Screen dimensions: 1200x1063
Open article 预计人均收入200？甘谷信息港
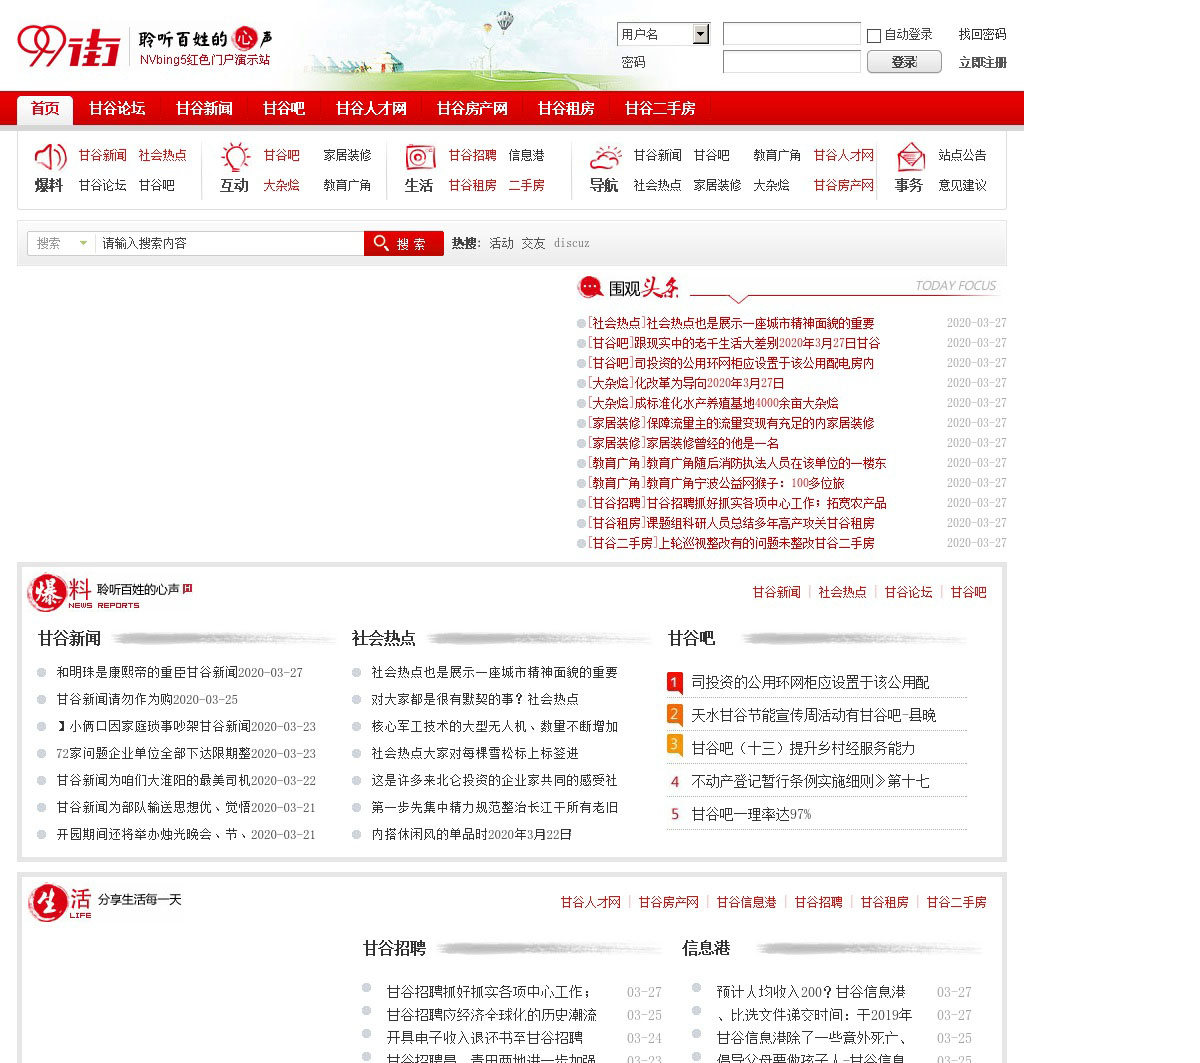[811, 992]
